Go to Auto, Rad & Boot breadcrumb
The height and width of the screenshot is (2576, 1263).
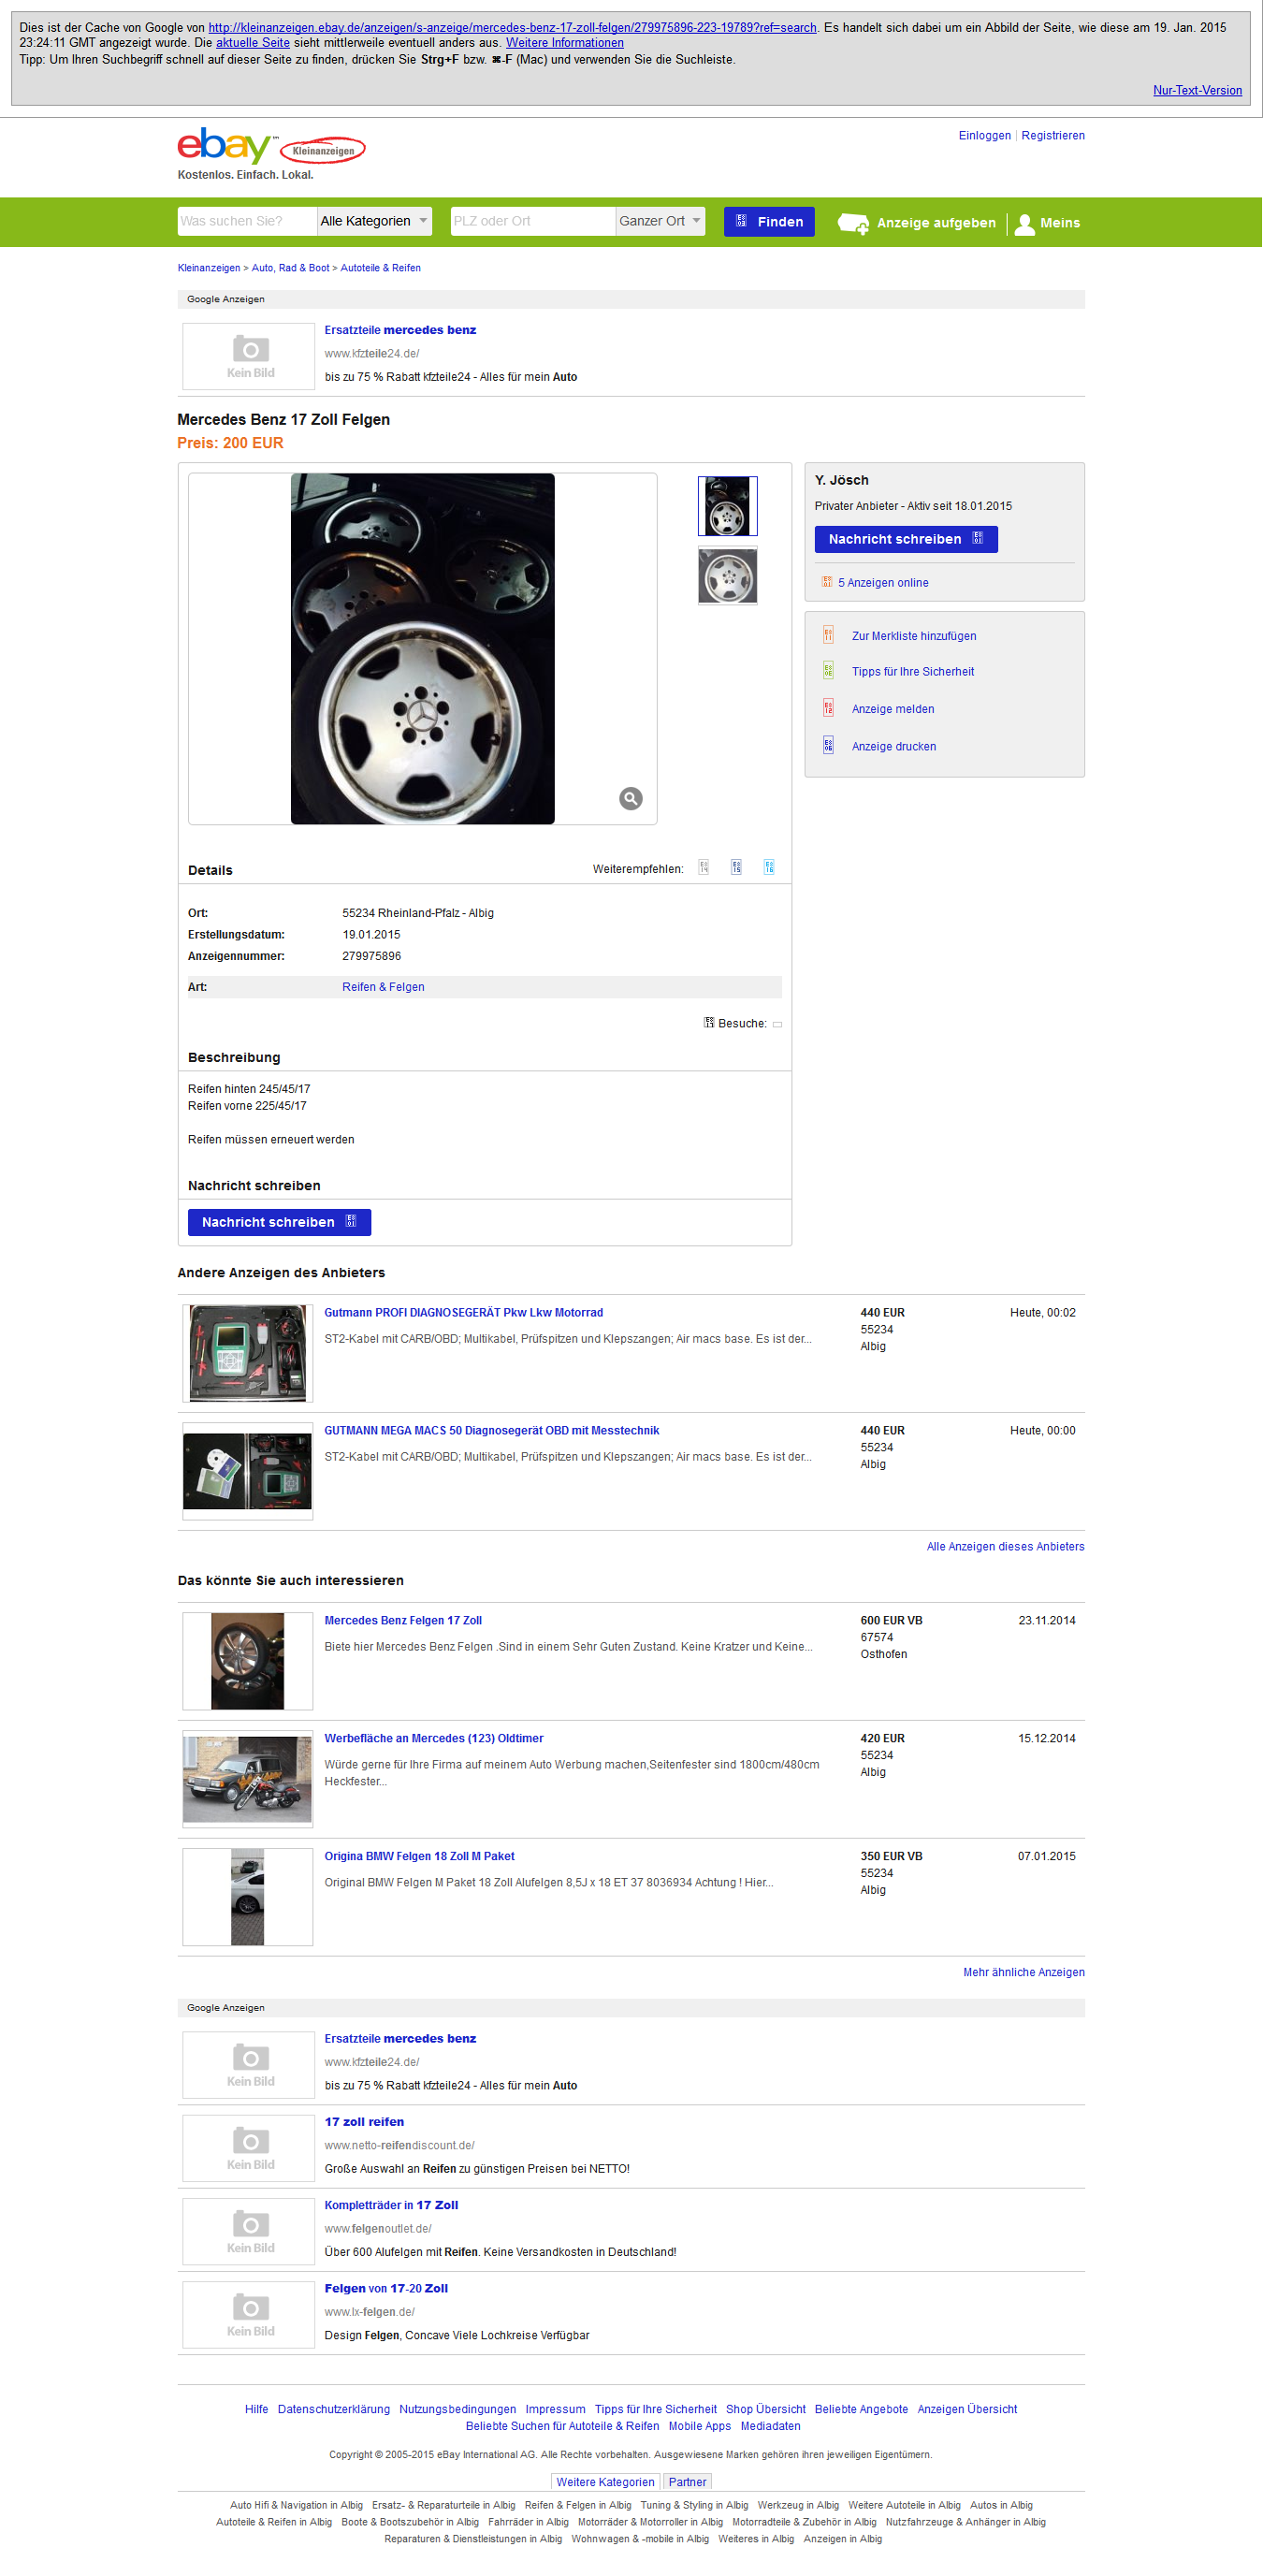(x=290, y=268)
